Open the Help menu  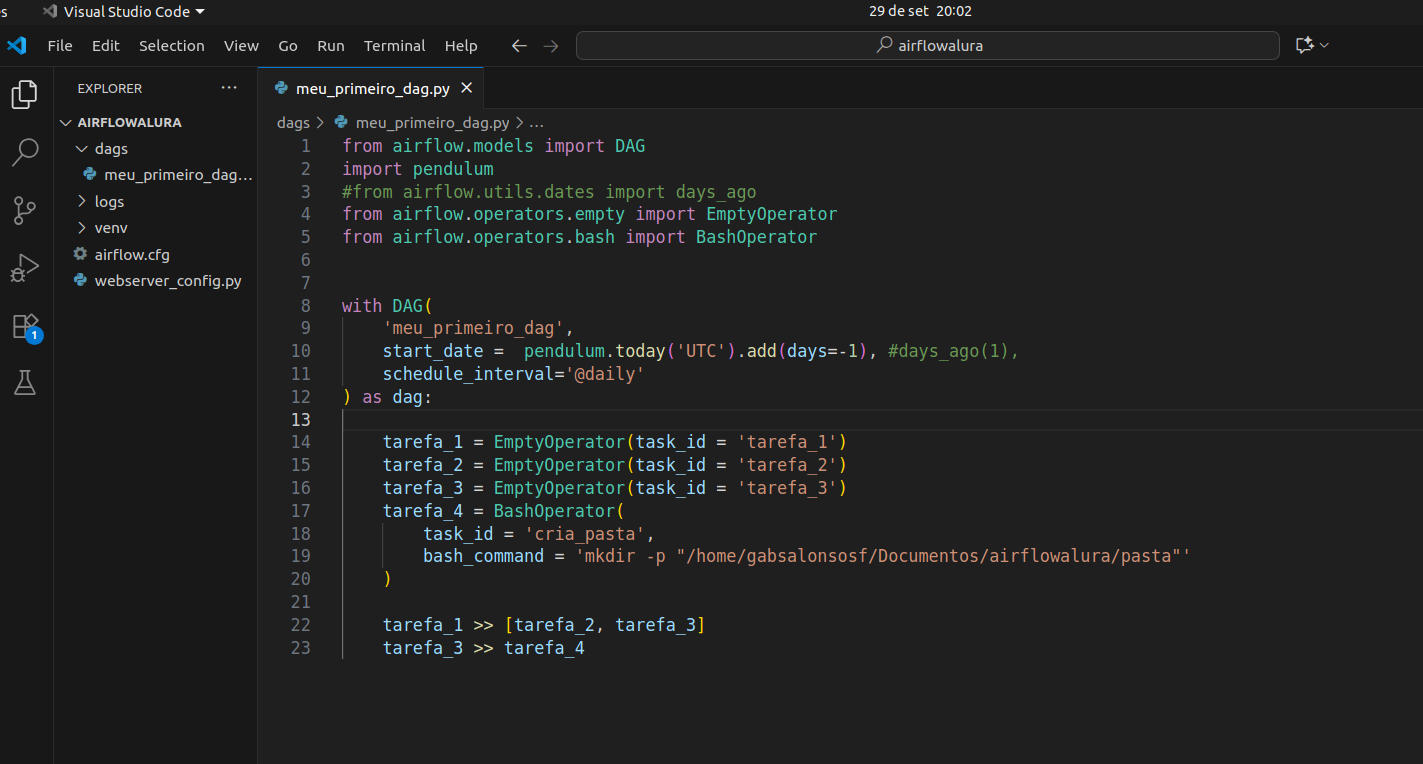pos(461,46)
